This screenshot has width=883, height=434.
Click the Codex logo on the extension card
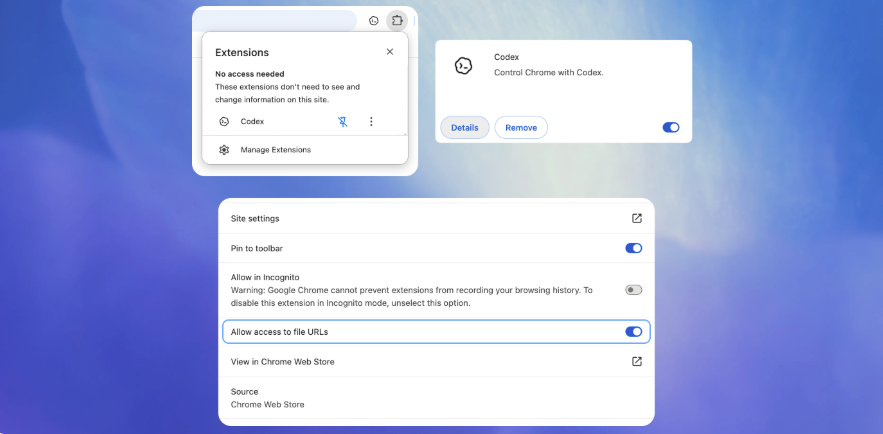(463, 66)
